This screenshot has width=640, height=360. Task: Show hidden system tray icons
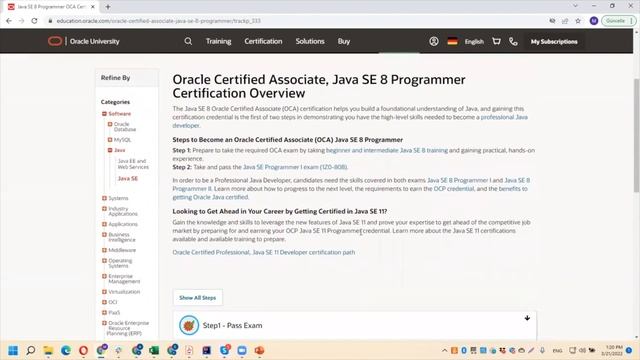(444, 351)
